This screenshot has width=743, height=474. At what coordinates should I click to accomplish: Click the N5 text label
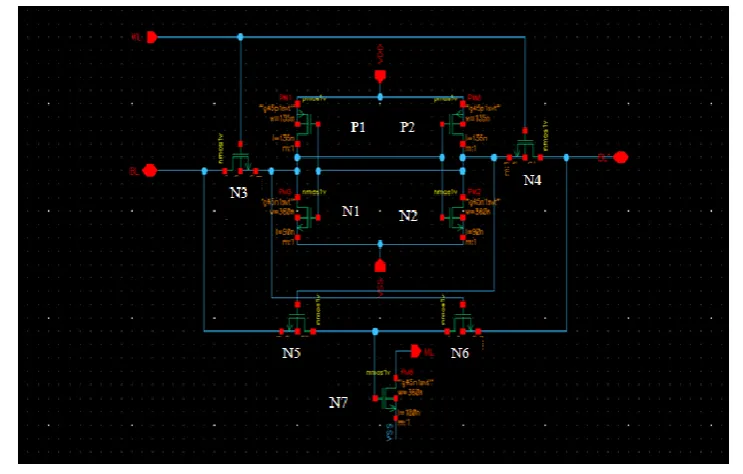[x=291, y=353]
